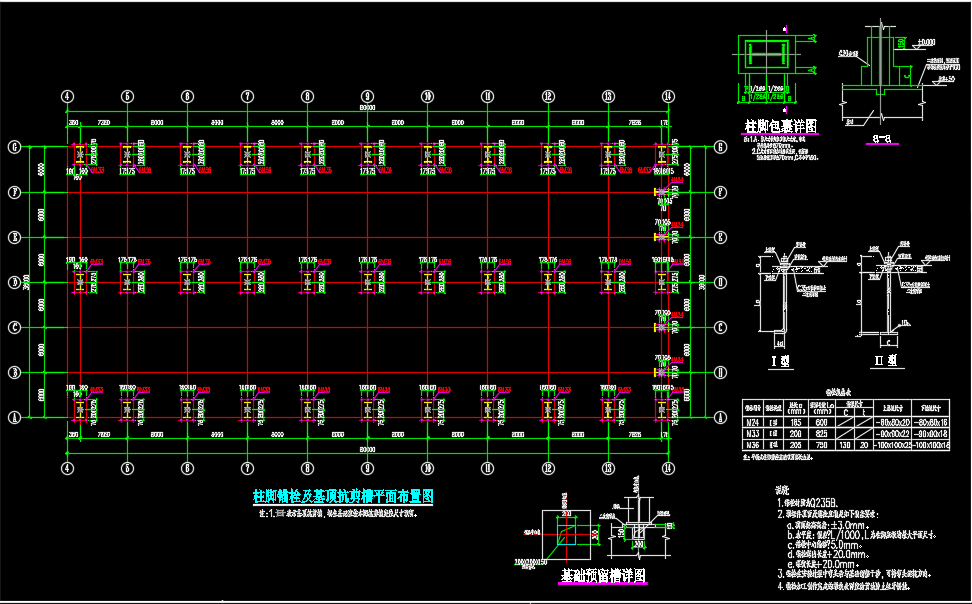
Task: Click the C column header in the anchor table
Action: (846, 412)
